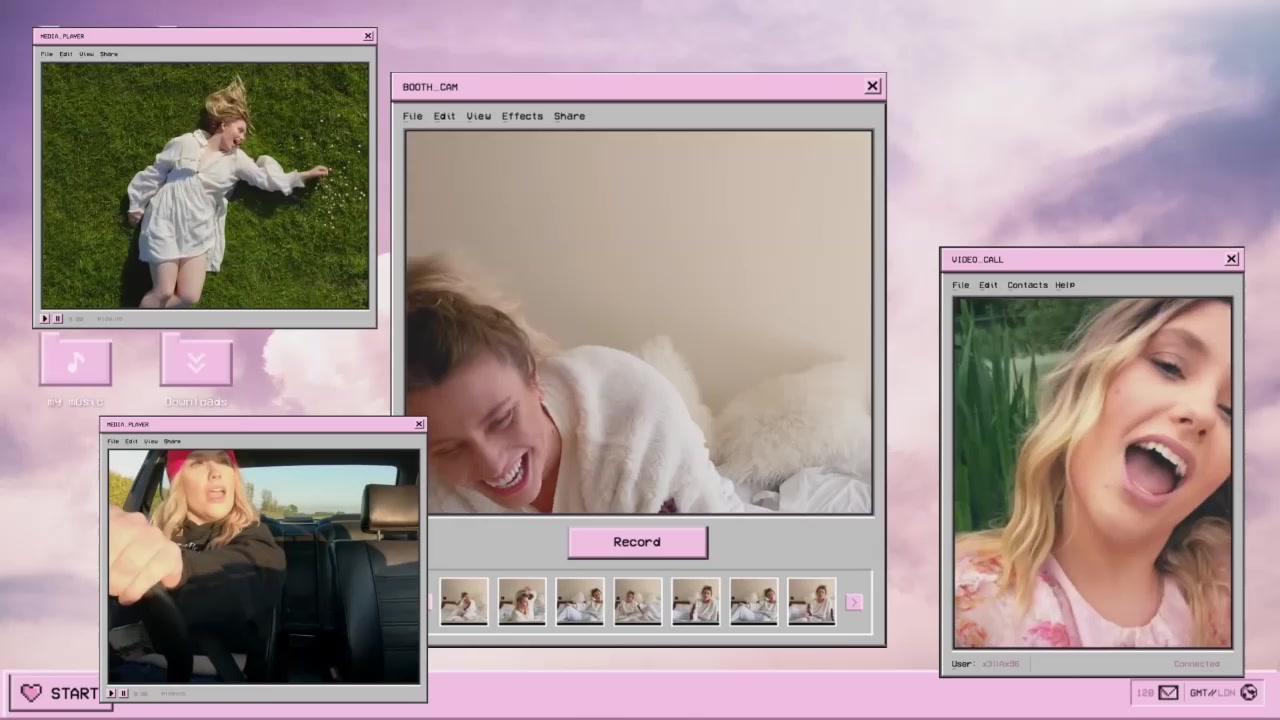Open Contacts menu in VIDEO_CALL window
The image size is (1280, 720).
[1027, 285]
